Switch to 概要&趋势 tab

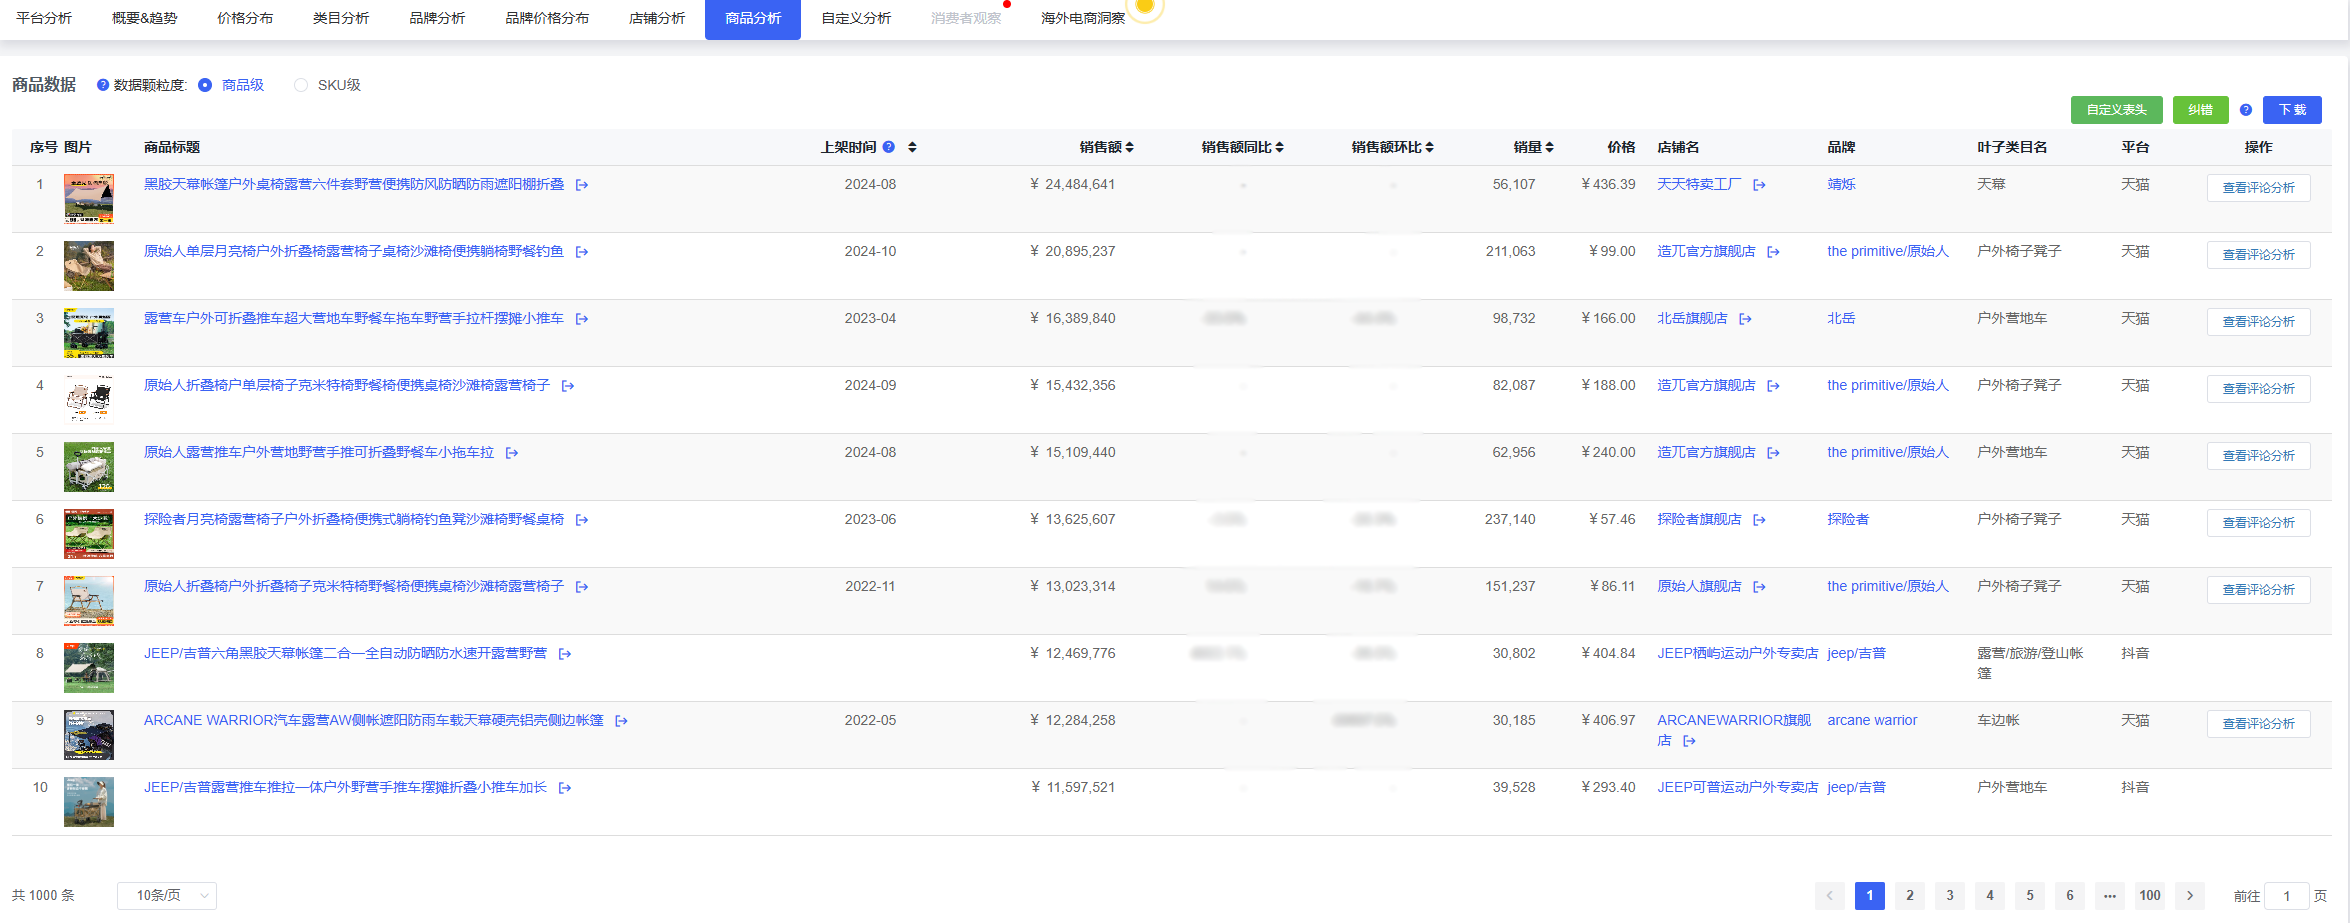144,18
